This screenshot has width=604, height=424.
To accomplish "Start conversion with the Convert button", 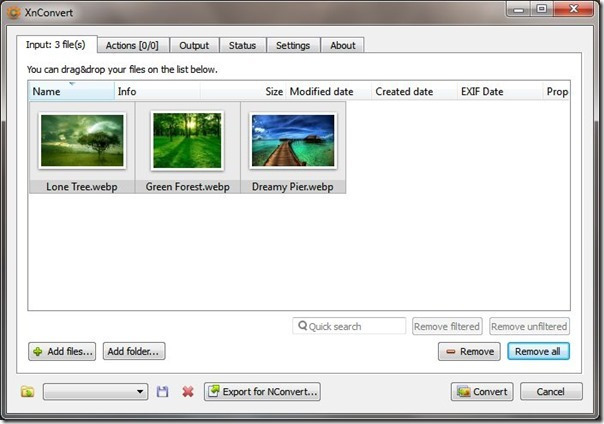I will tap(482, 392).
